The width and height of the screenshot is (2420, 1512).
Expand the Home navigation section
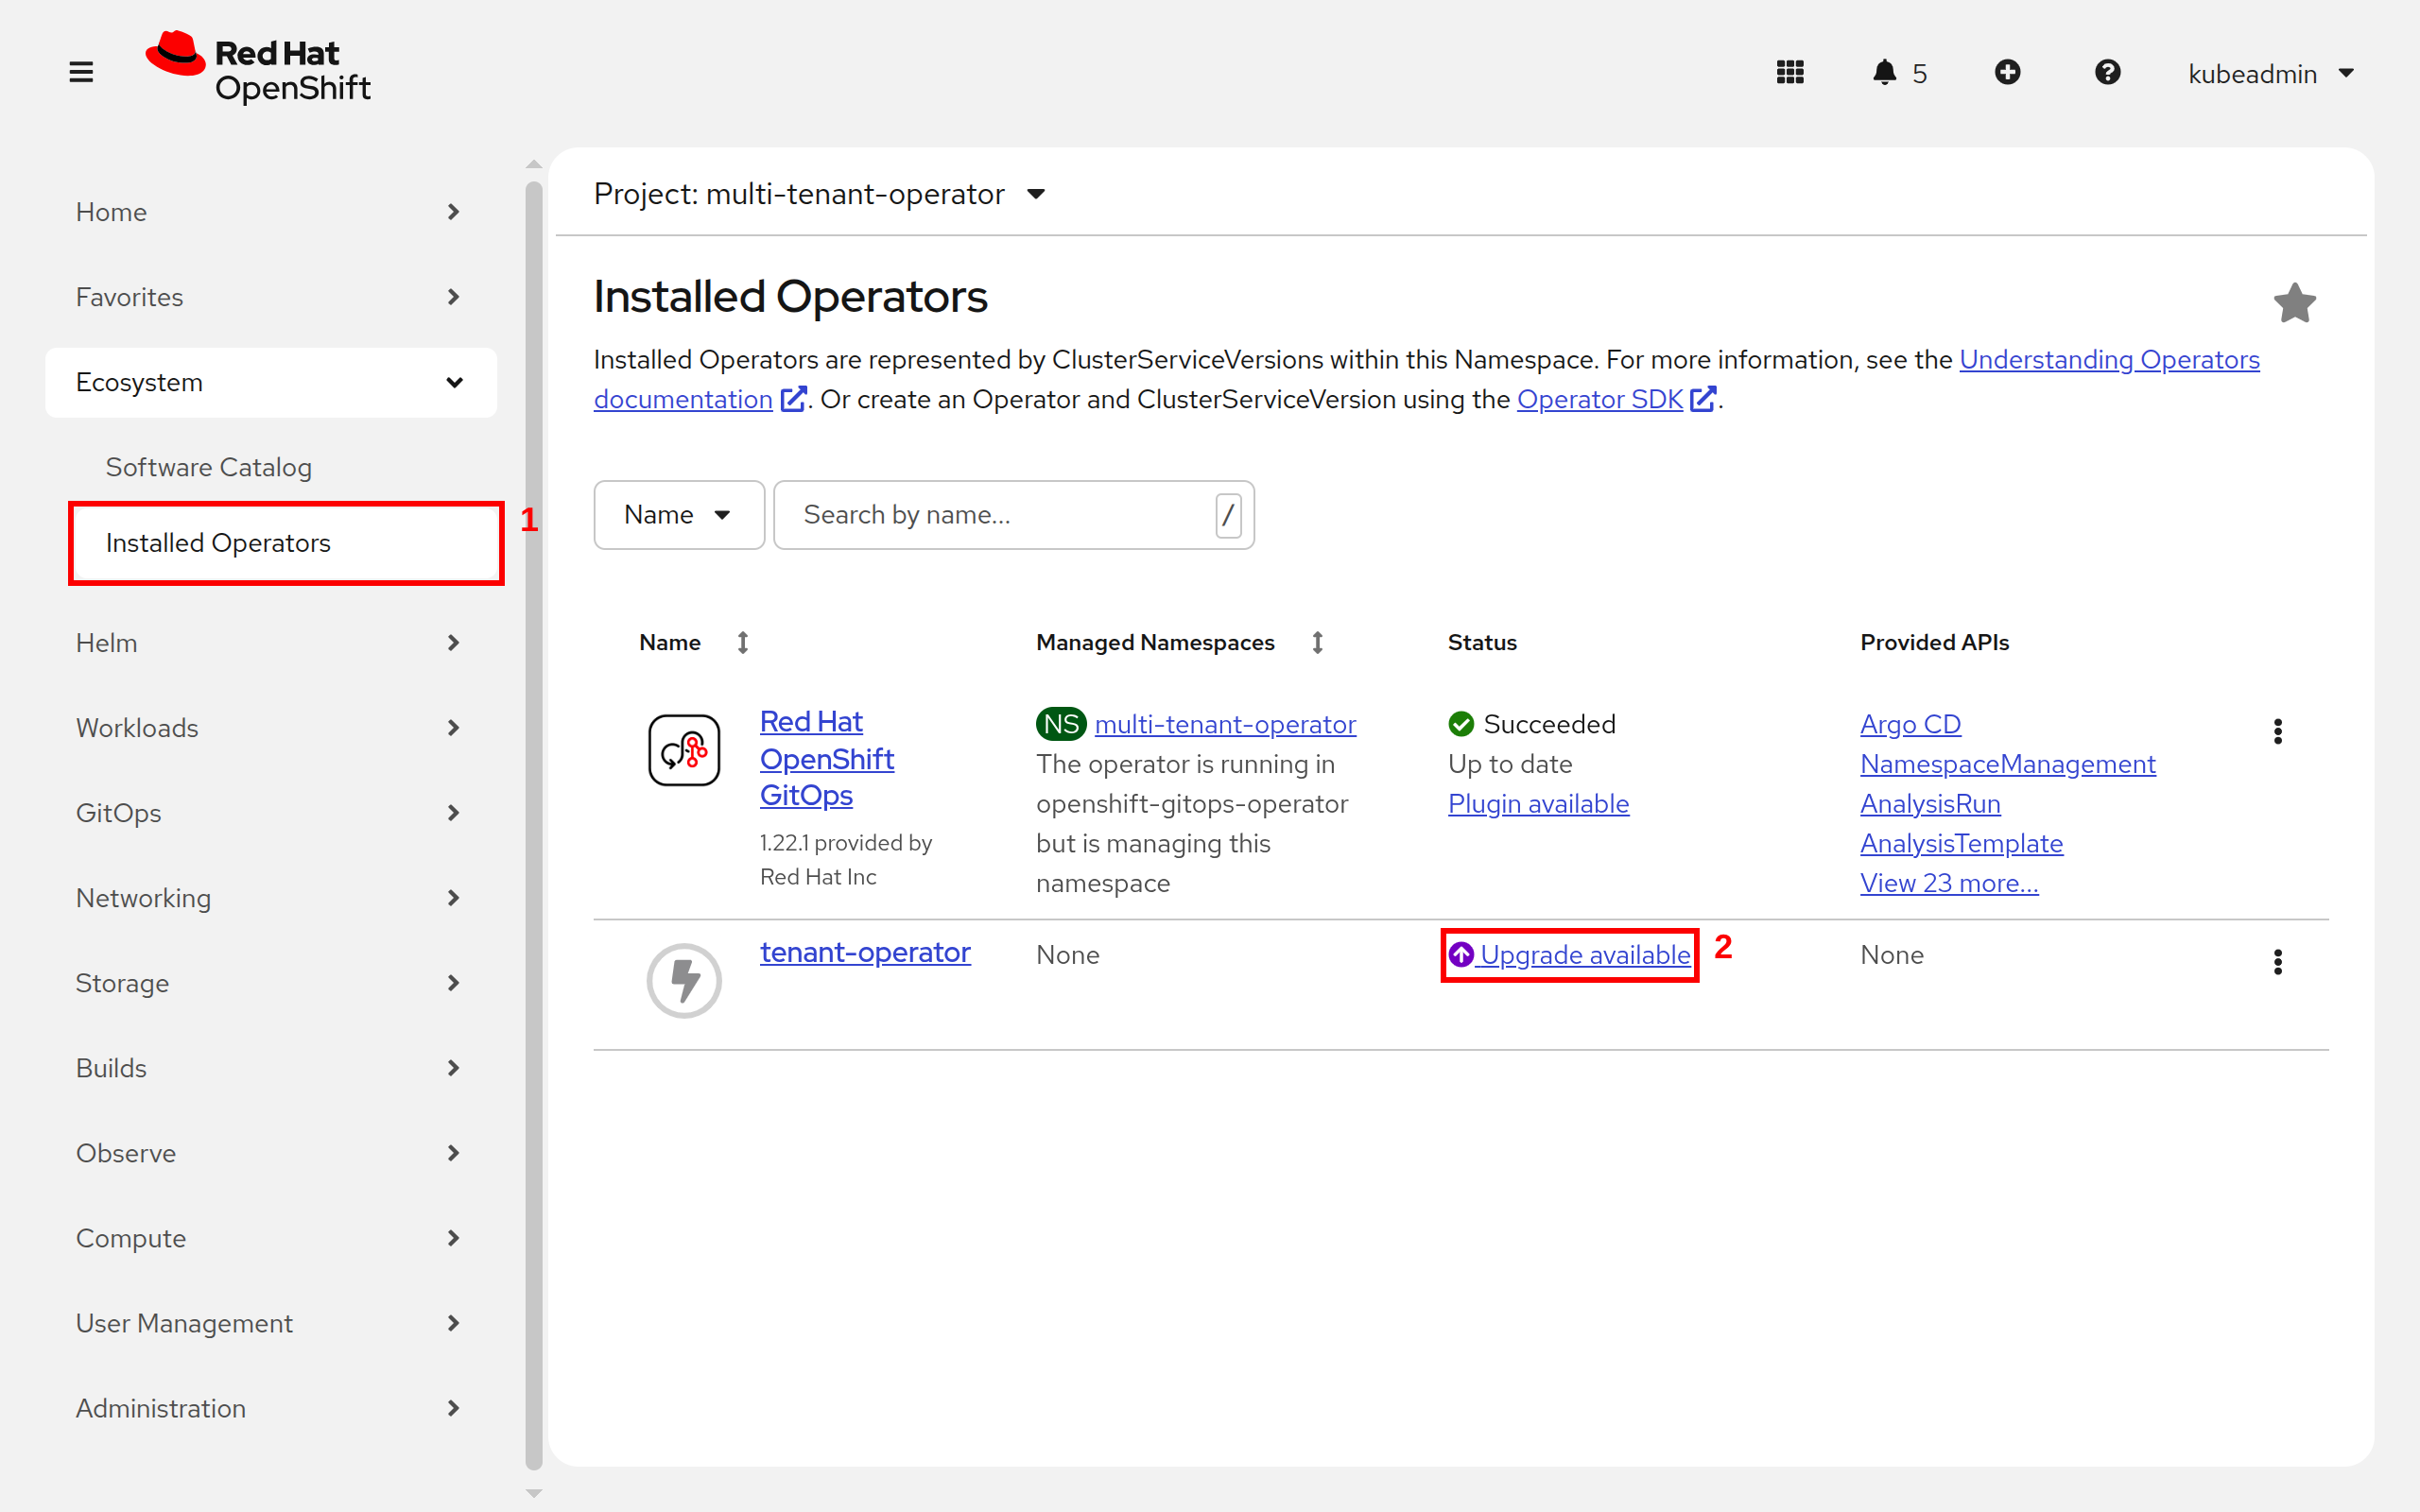pyautogui.click(x=271, y=212)
